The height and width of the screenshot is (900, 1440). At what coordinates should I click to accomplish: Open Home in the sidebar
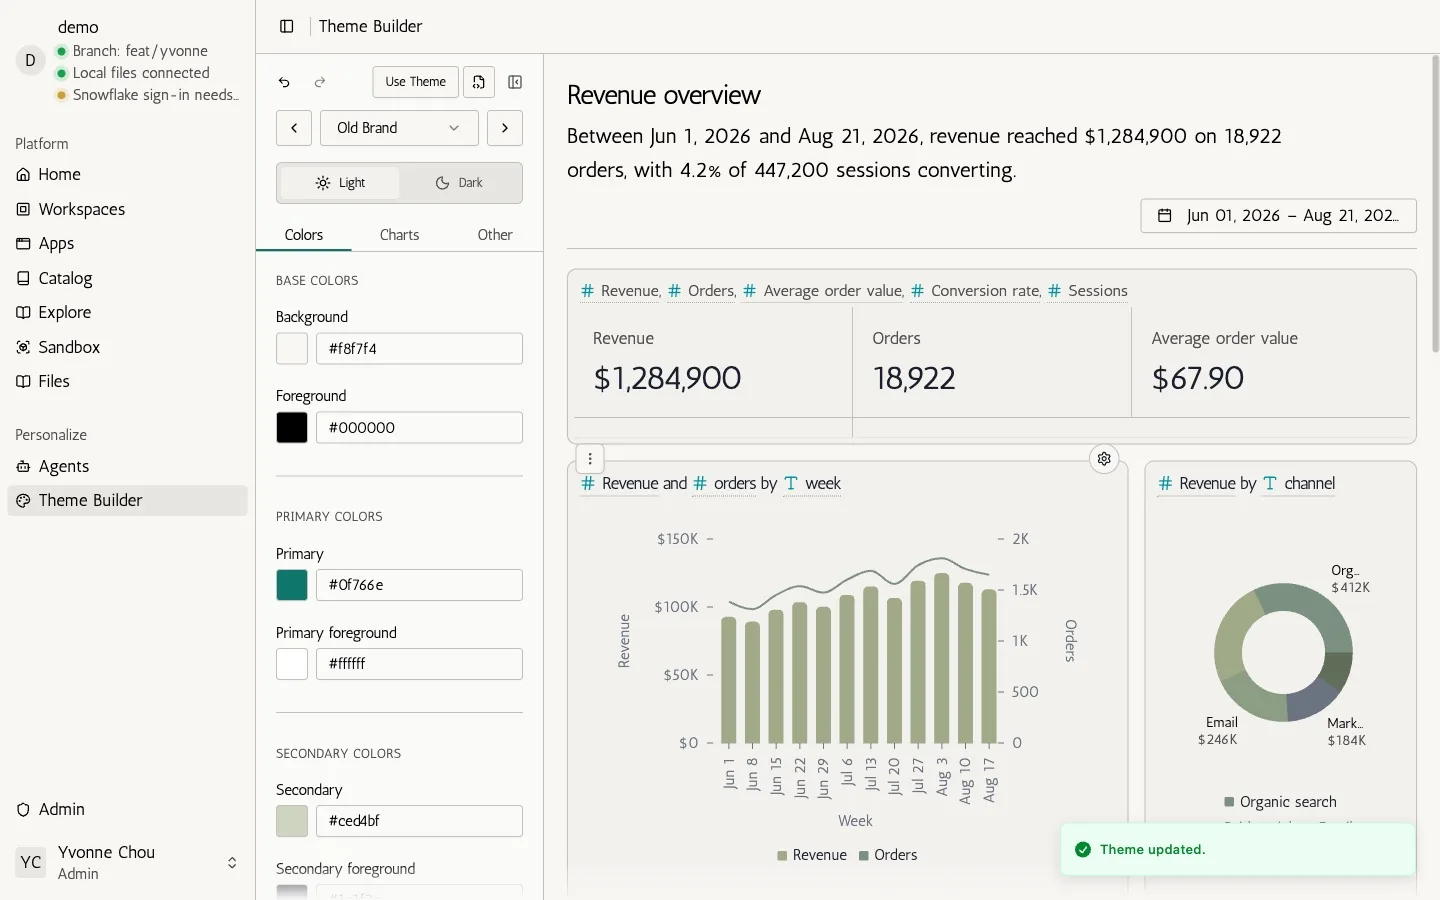127,174
